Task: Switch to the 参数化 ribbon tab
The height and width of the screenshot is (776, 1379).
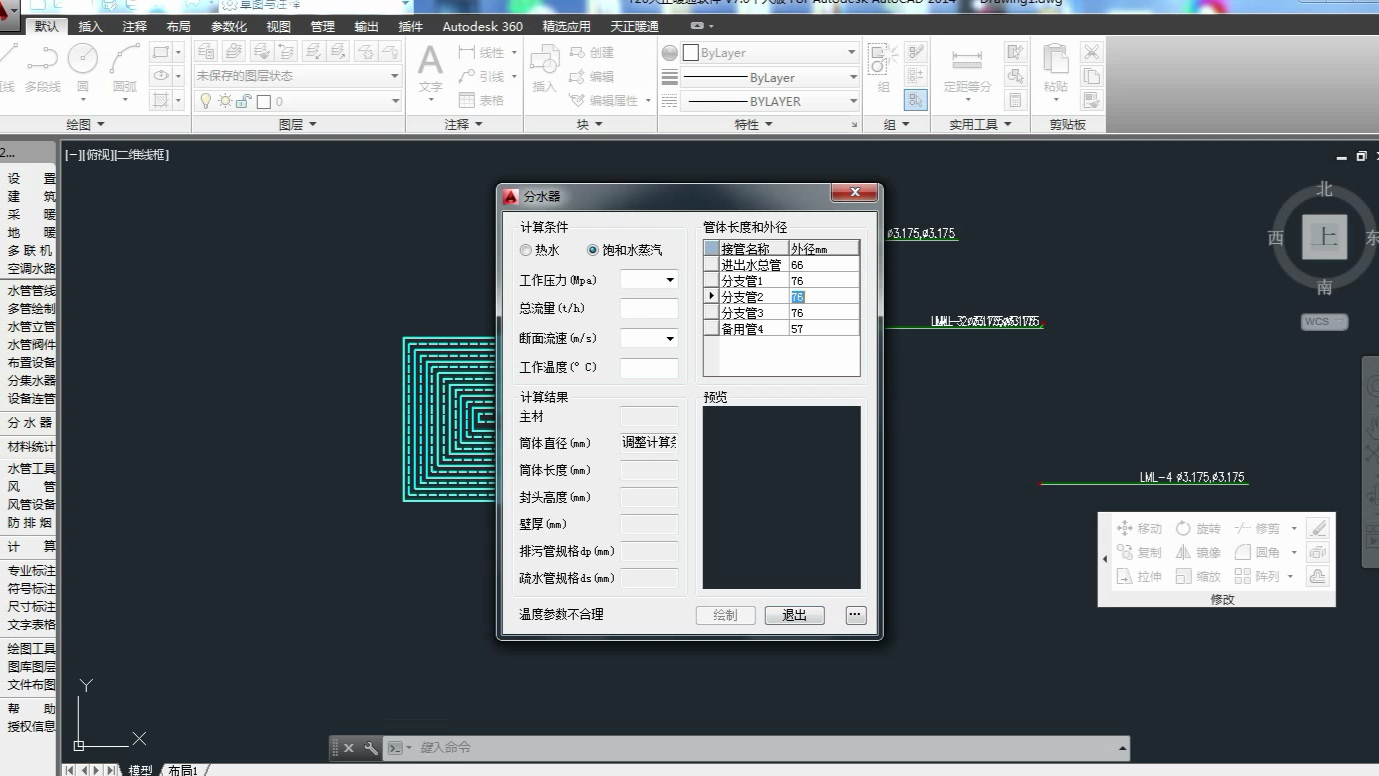Action: 228,26
